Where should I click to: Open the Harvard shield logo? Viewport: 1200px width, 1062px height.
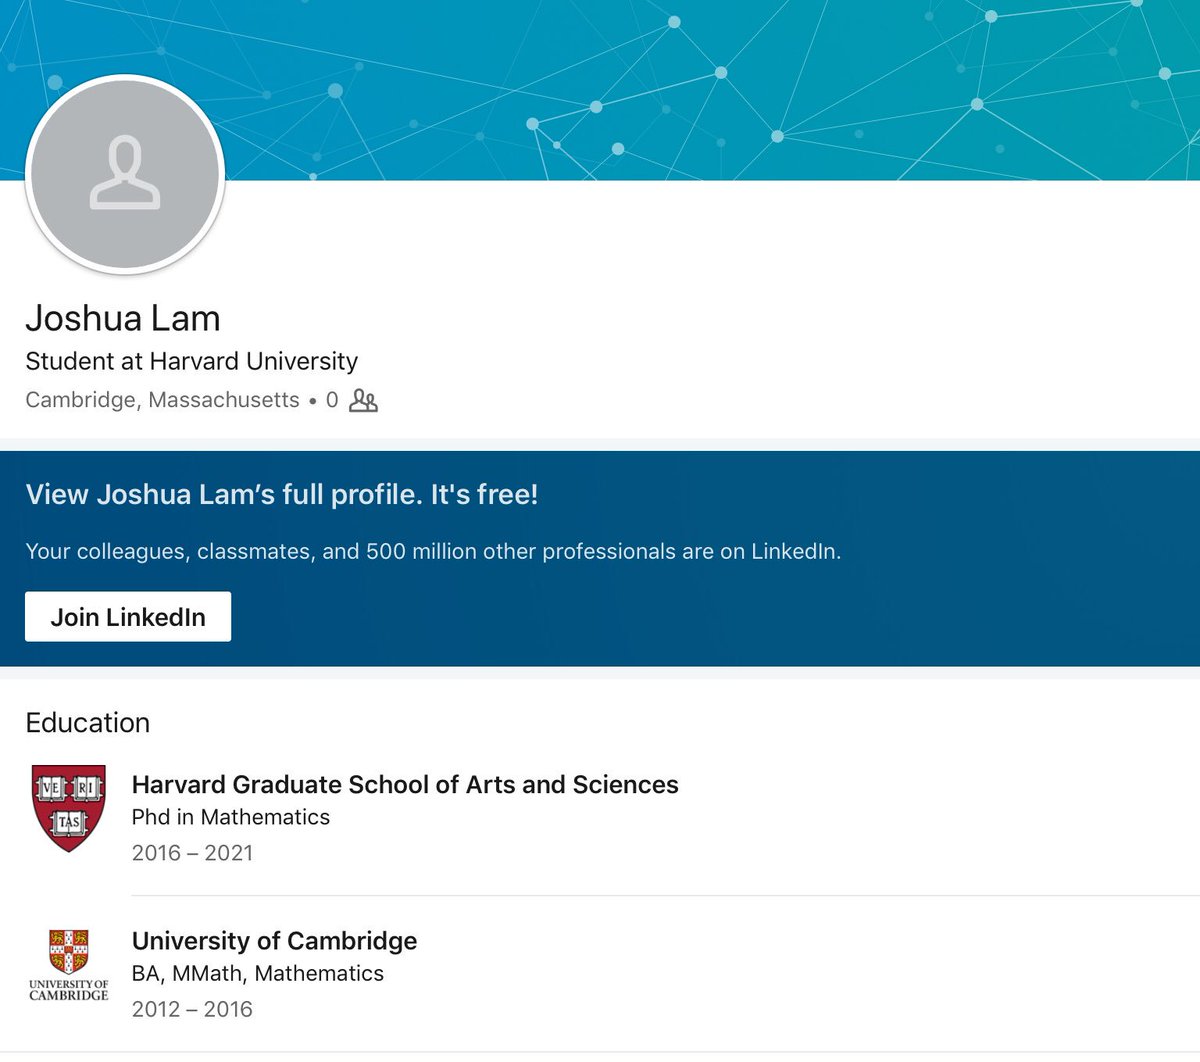pyautogui.click(x=68, y=808)
